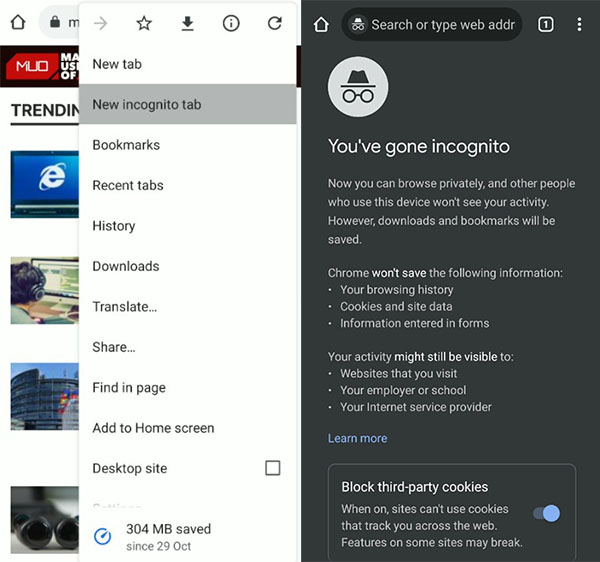This screenshot has width=600, height=562.
Task: Open the tab switcher showing 1 tab
Action: (546, 24)
